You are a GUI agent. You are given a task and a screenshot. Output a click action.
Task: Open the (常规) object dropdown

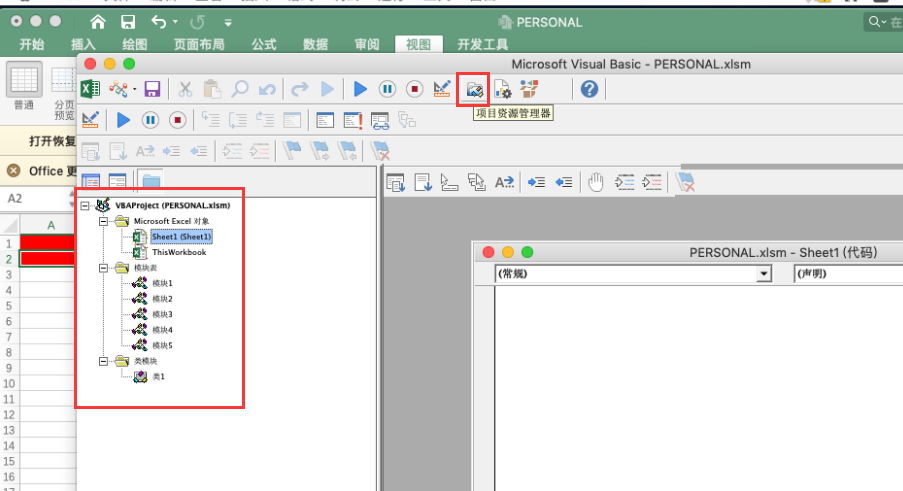764,273
